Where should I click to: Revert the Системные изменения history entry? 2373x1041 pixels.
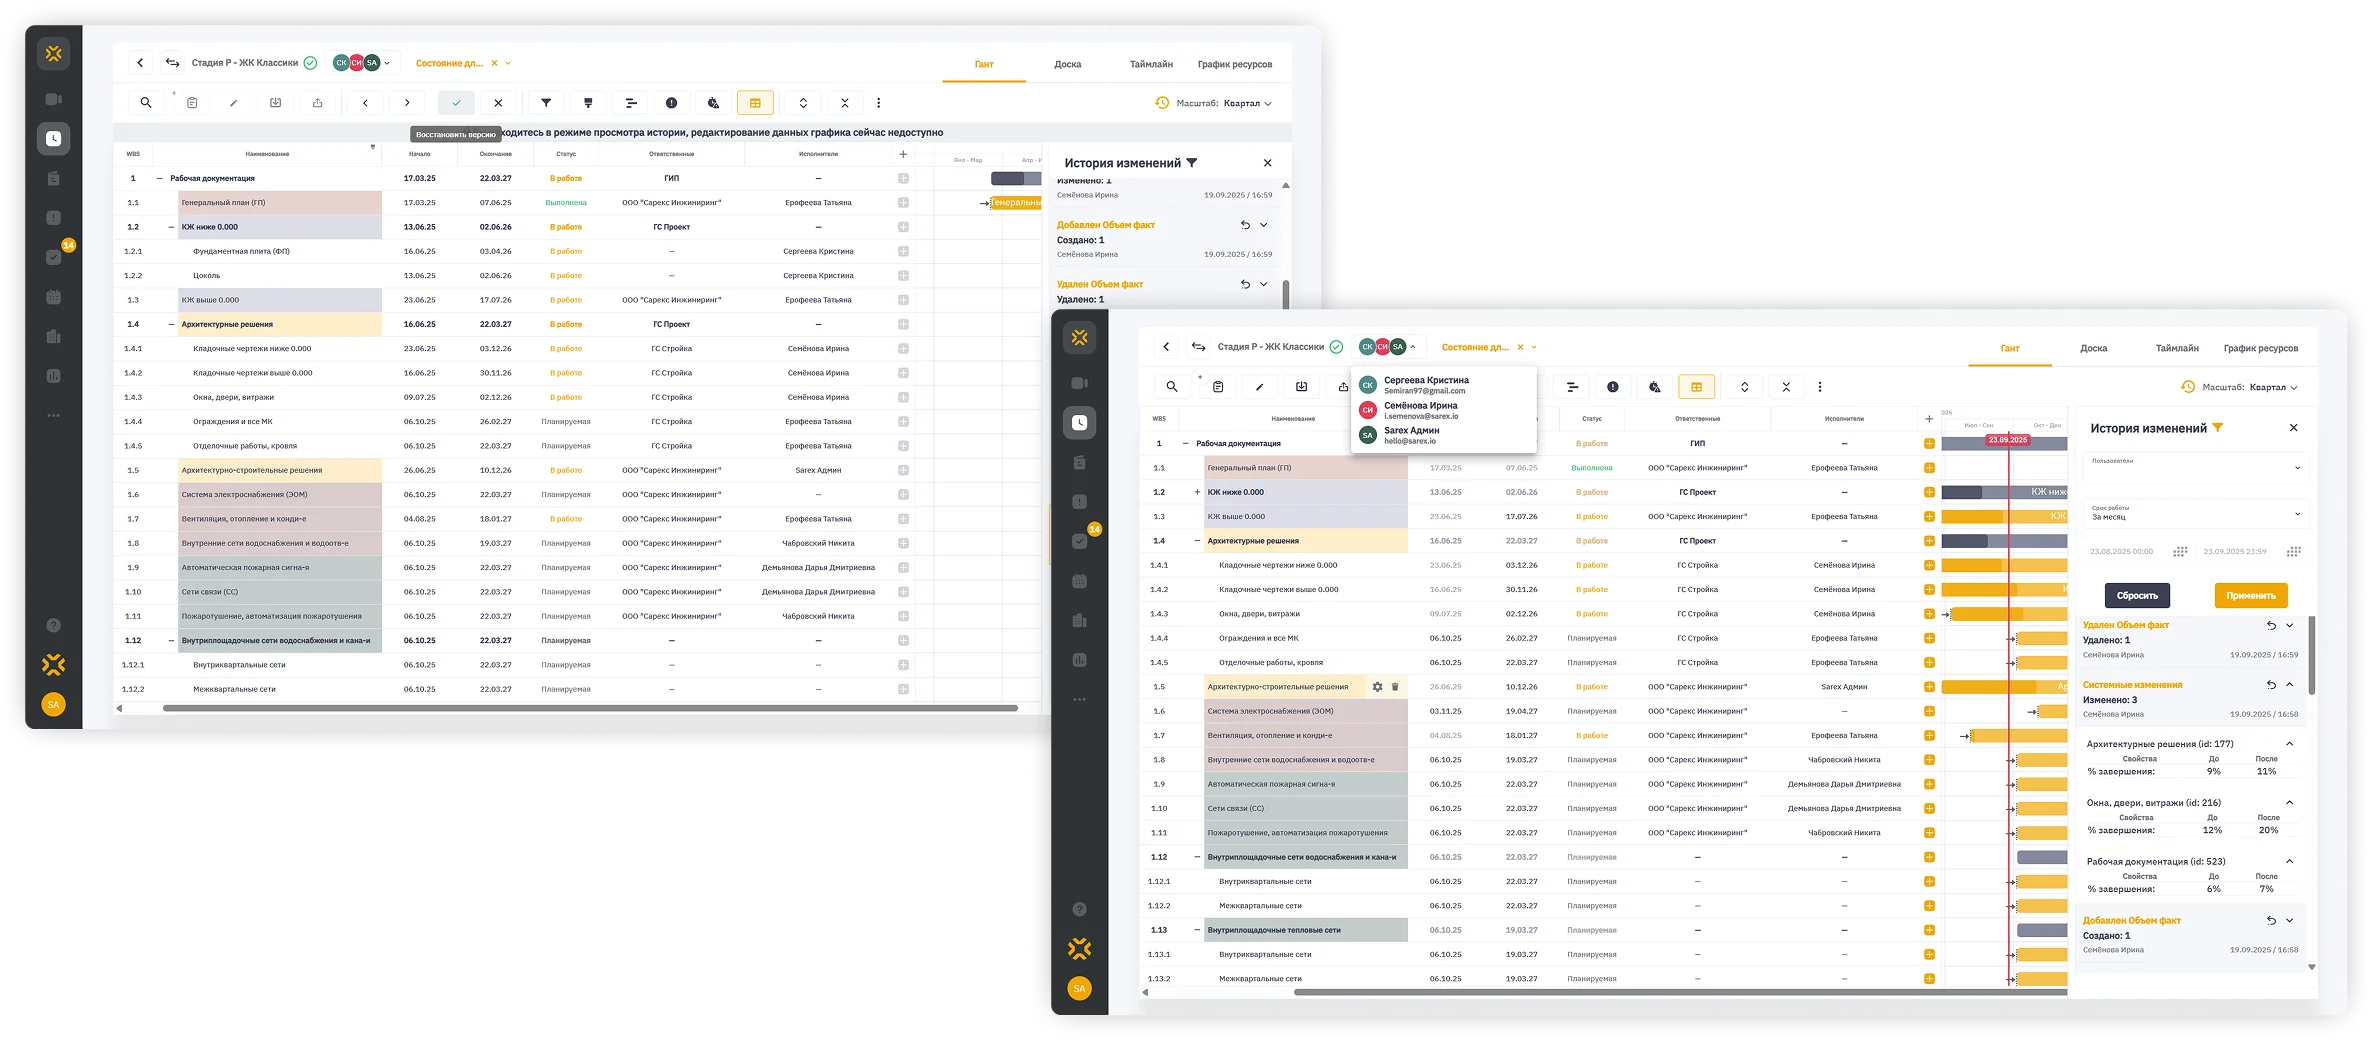click(x=2271, y=685)
